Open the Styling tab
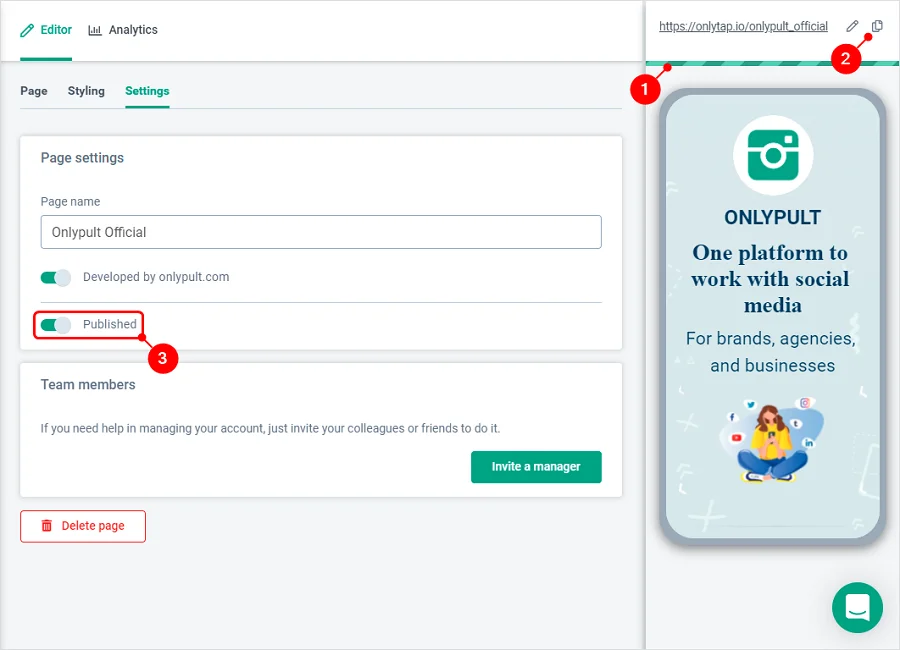This screenshot has height=650, width=900. pos(86,91)
